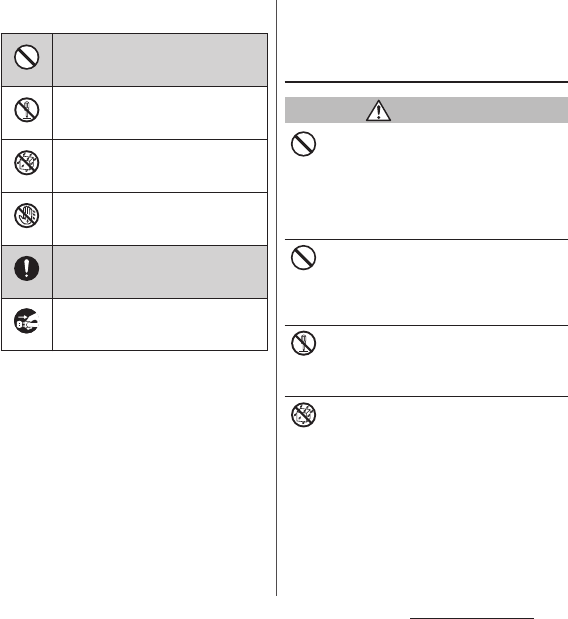Screen dimensions: 568x619
Task: Click the black mandatory exclamation circle icon
Action: tap(26, 268)
